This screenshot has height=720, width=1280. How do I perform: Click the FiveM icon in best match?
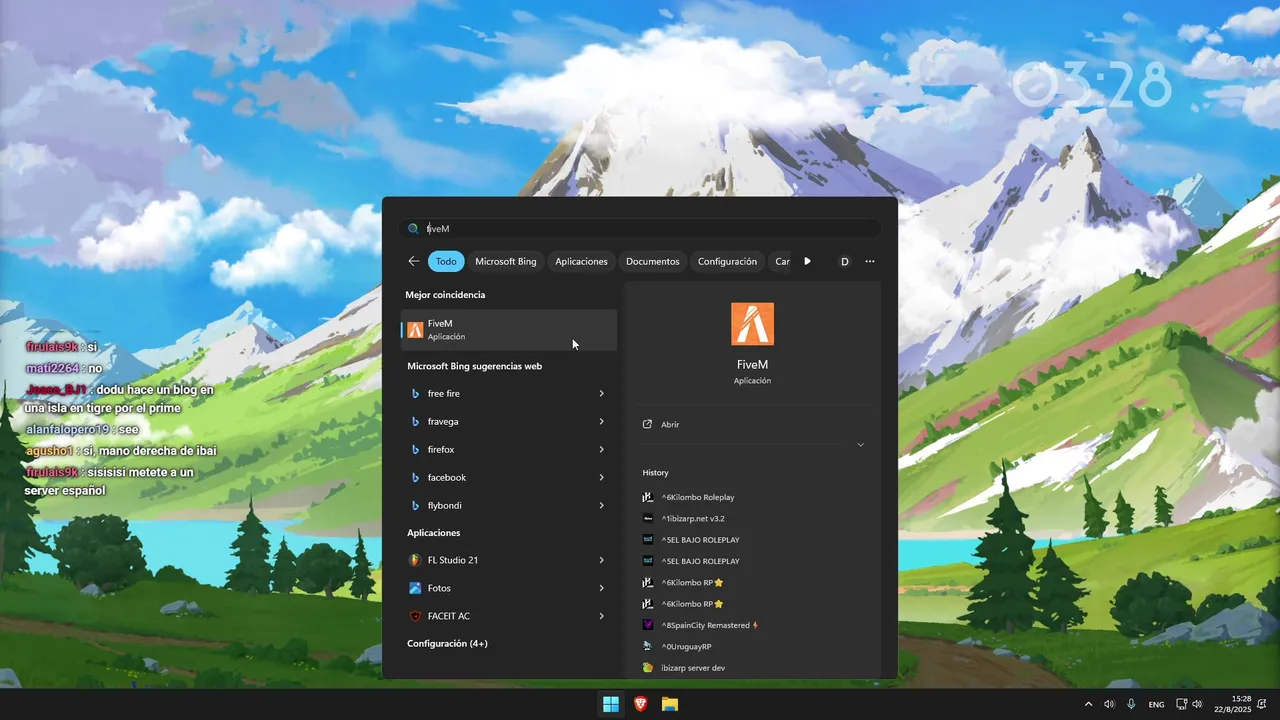[x=415, y=330]
